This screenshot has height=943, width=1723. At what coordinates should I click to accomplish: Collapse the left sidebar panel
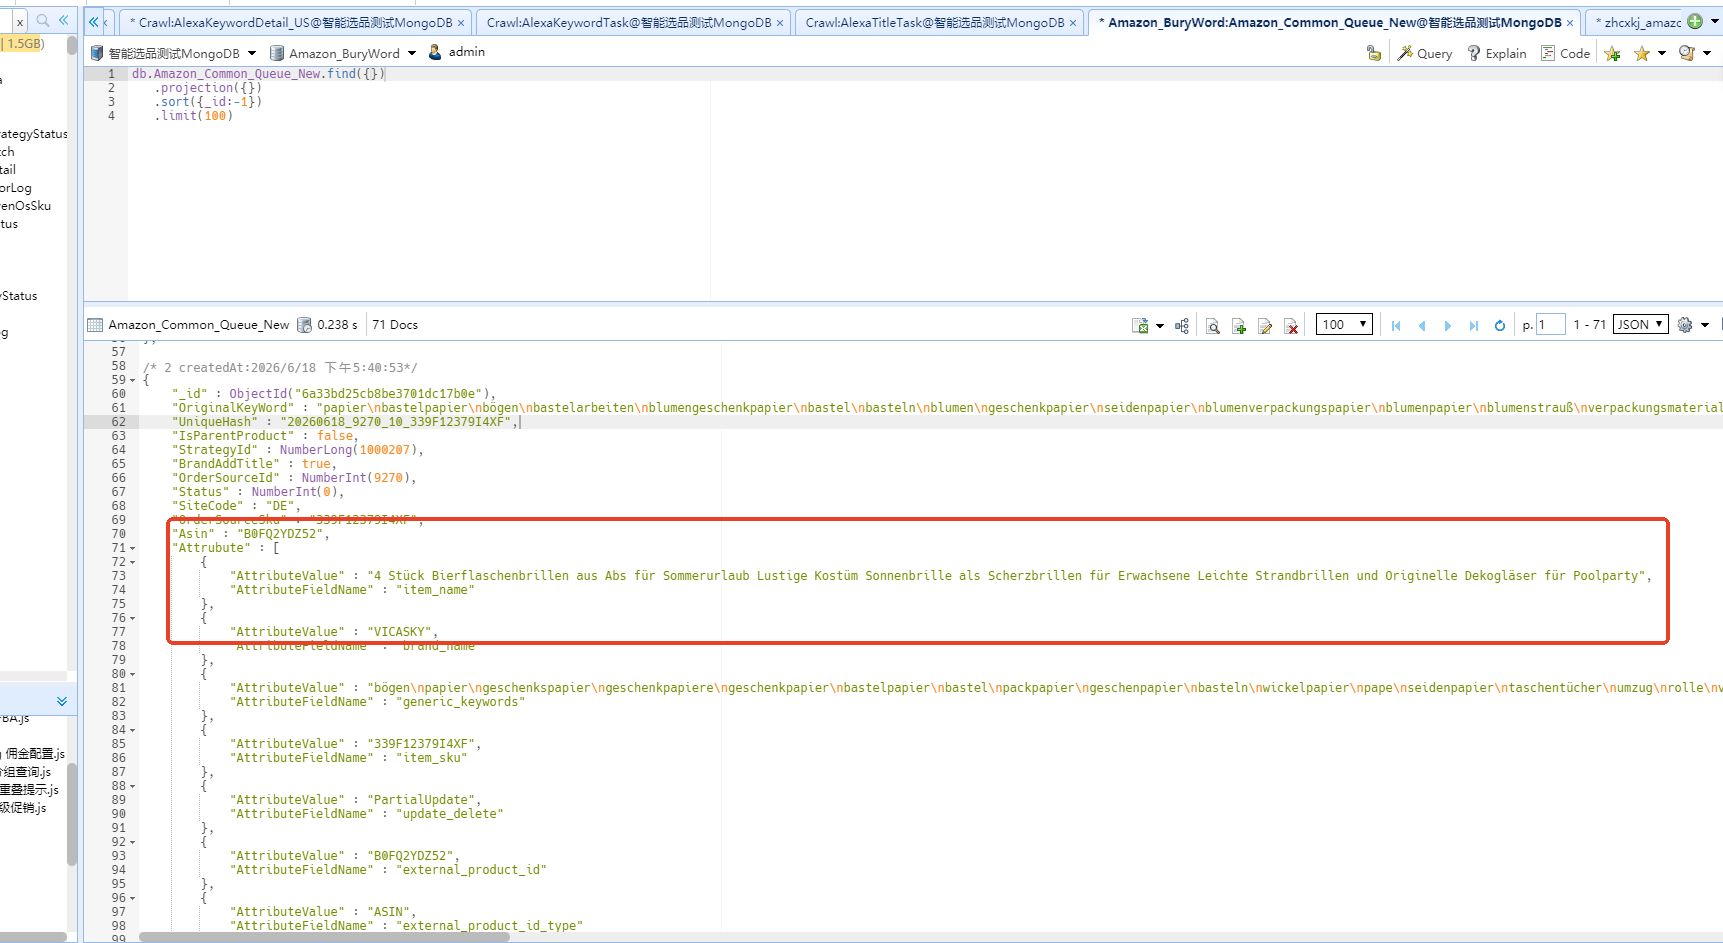point(64,20)
